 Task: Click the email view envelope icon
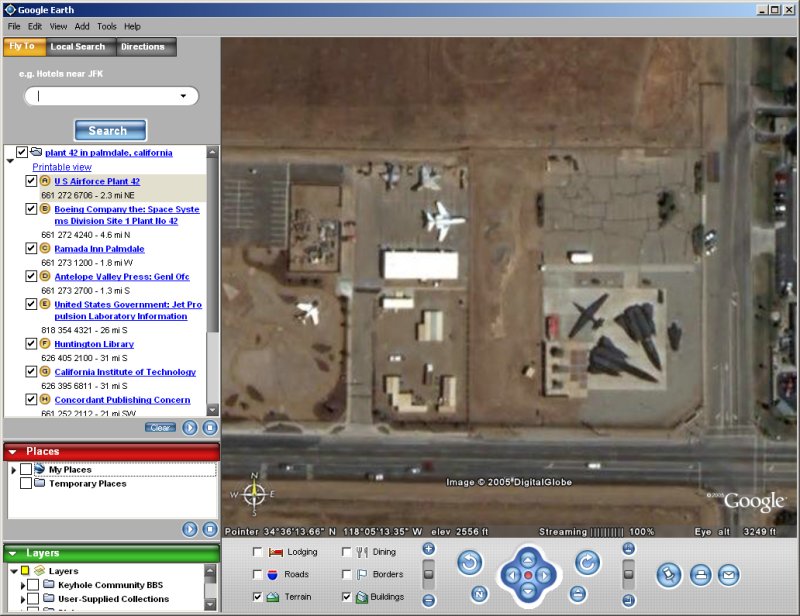point(729,575)
